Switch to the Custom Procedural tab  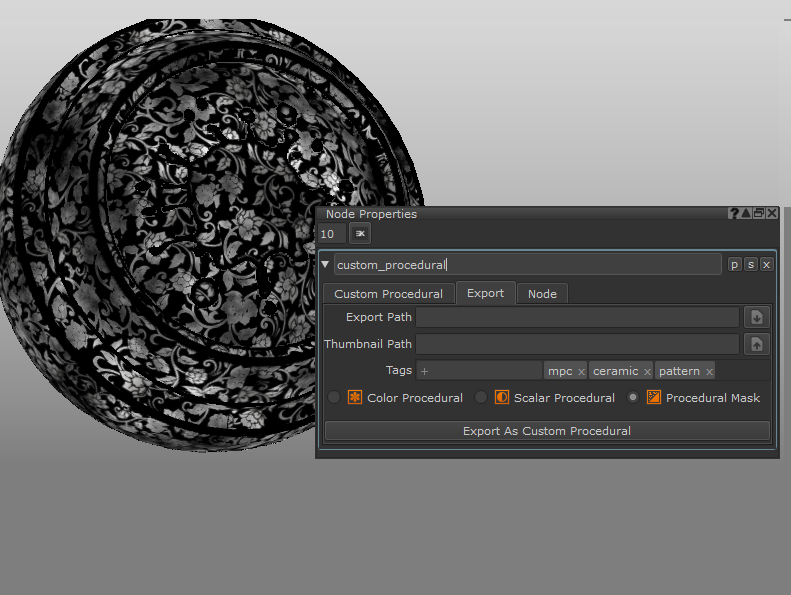click(x=388, y=294)
